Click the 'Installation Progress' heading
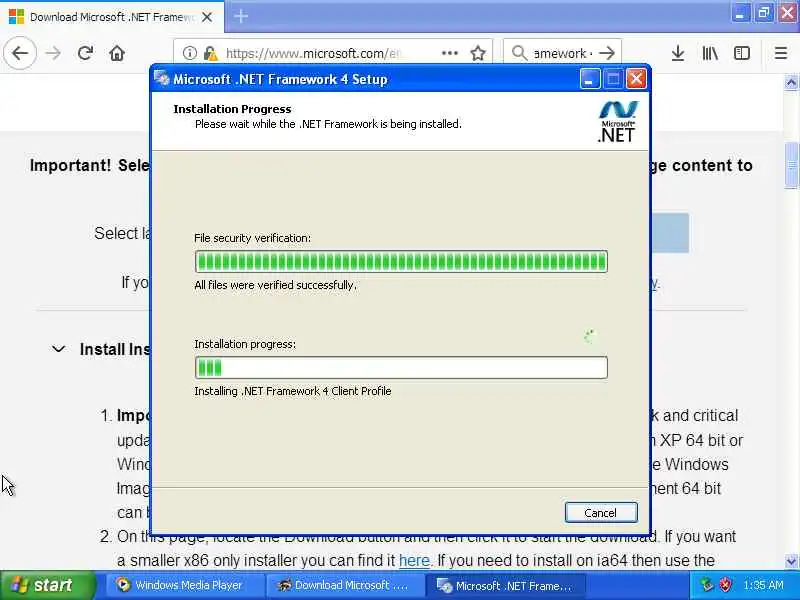This screenshot has width=800, height=600. [x=232, y=109]
